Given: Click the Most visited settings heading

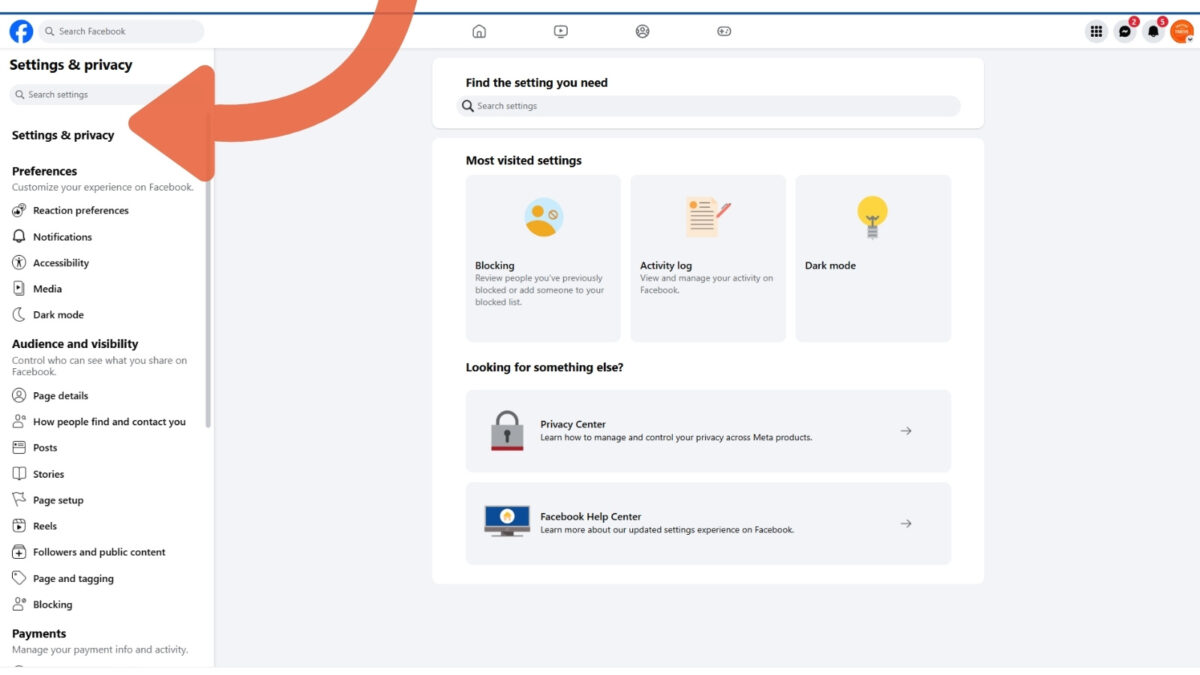Looking at the screenshot, I should tap(524, 160).
